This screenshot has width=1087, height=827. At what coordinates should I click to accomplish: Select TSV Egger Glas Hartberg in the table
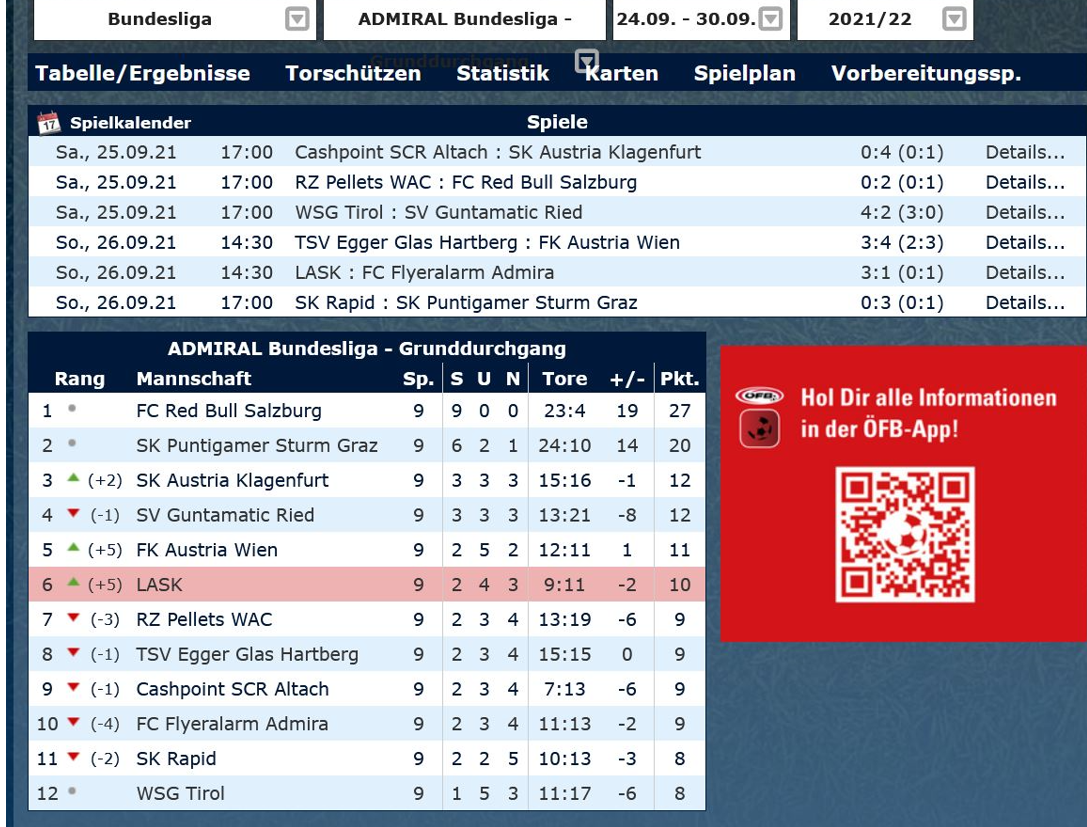[x=247, y=654]
